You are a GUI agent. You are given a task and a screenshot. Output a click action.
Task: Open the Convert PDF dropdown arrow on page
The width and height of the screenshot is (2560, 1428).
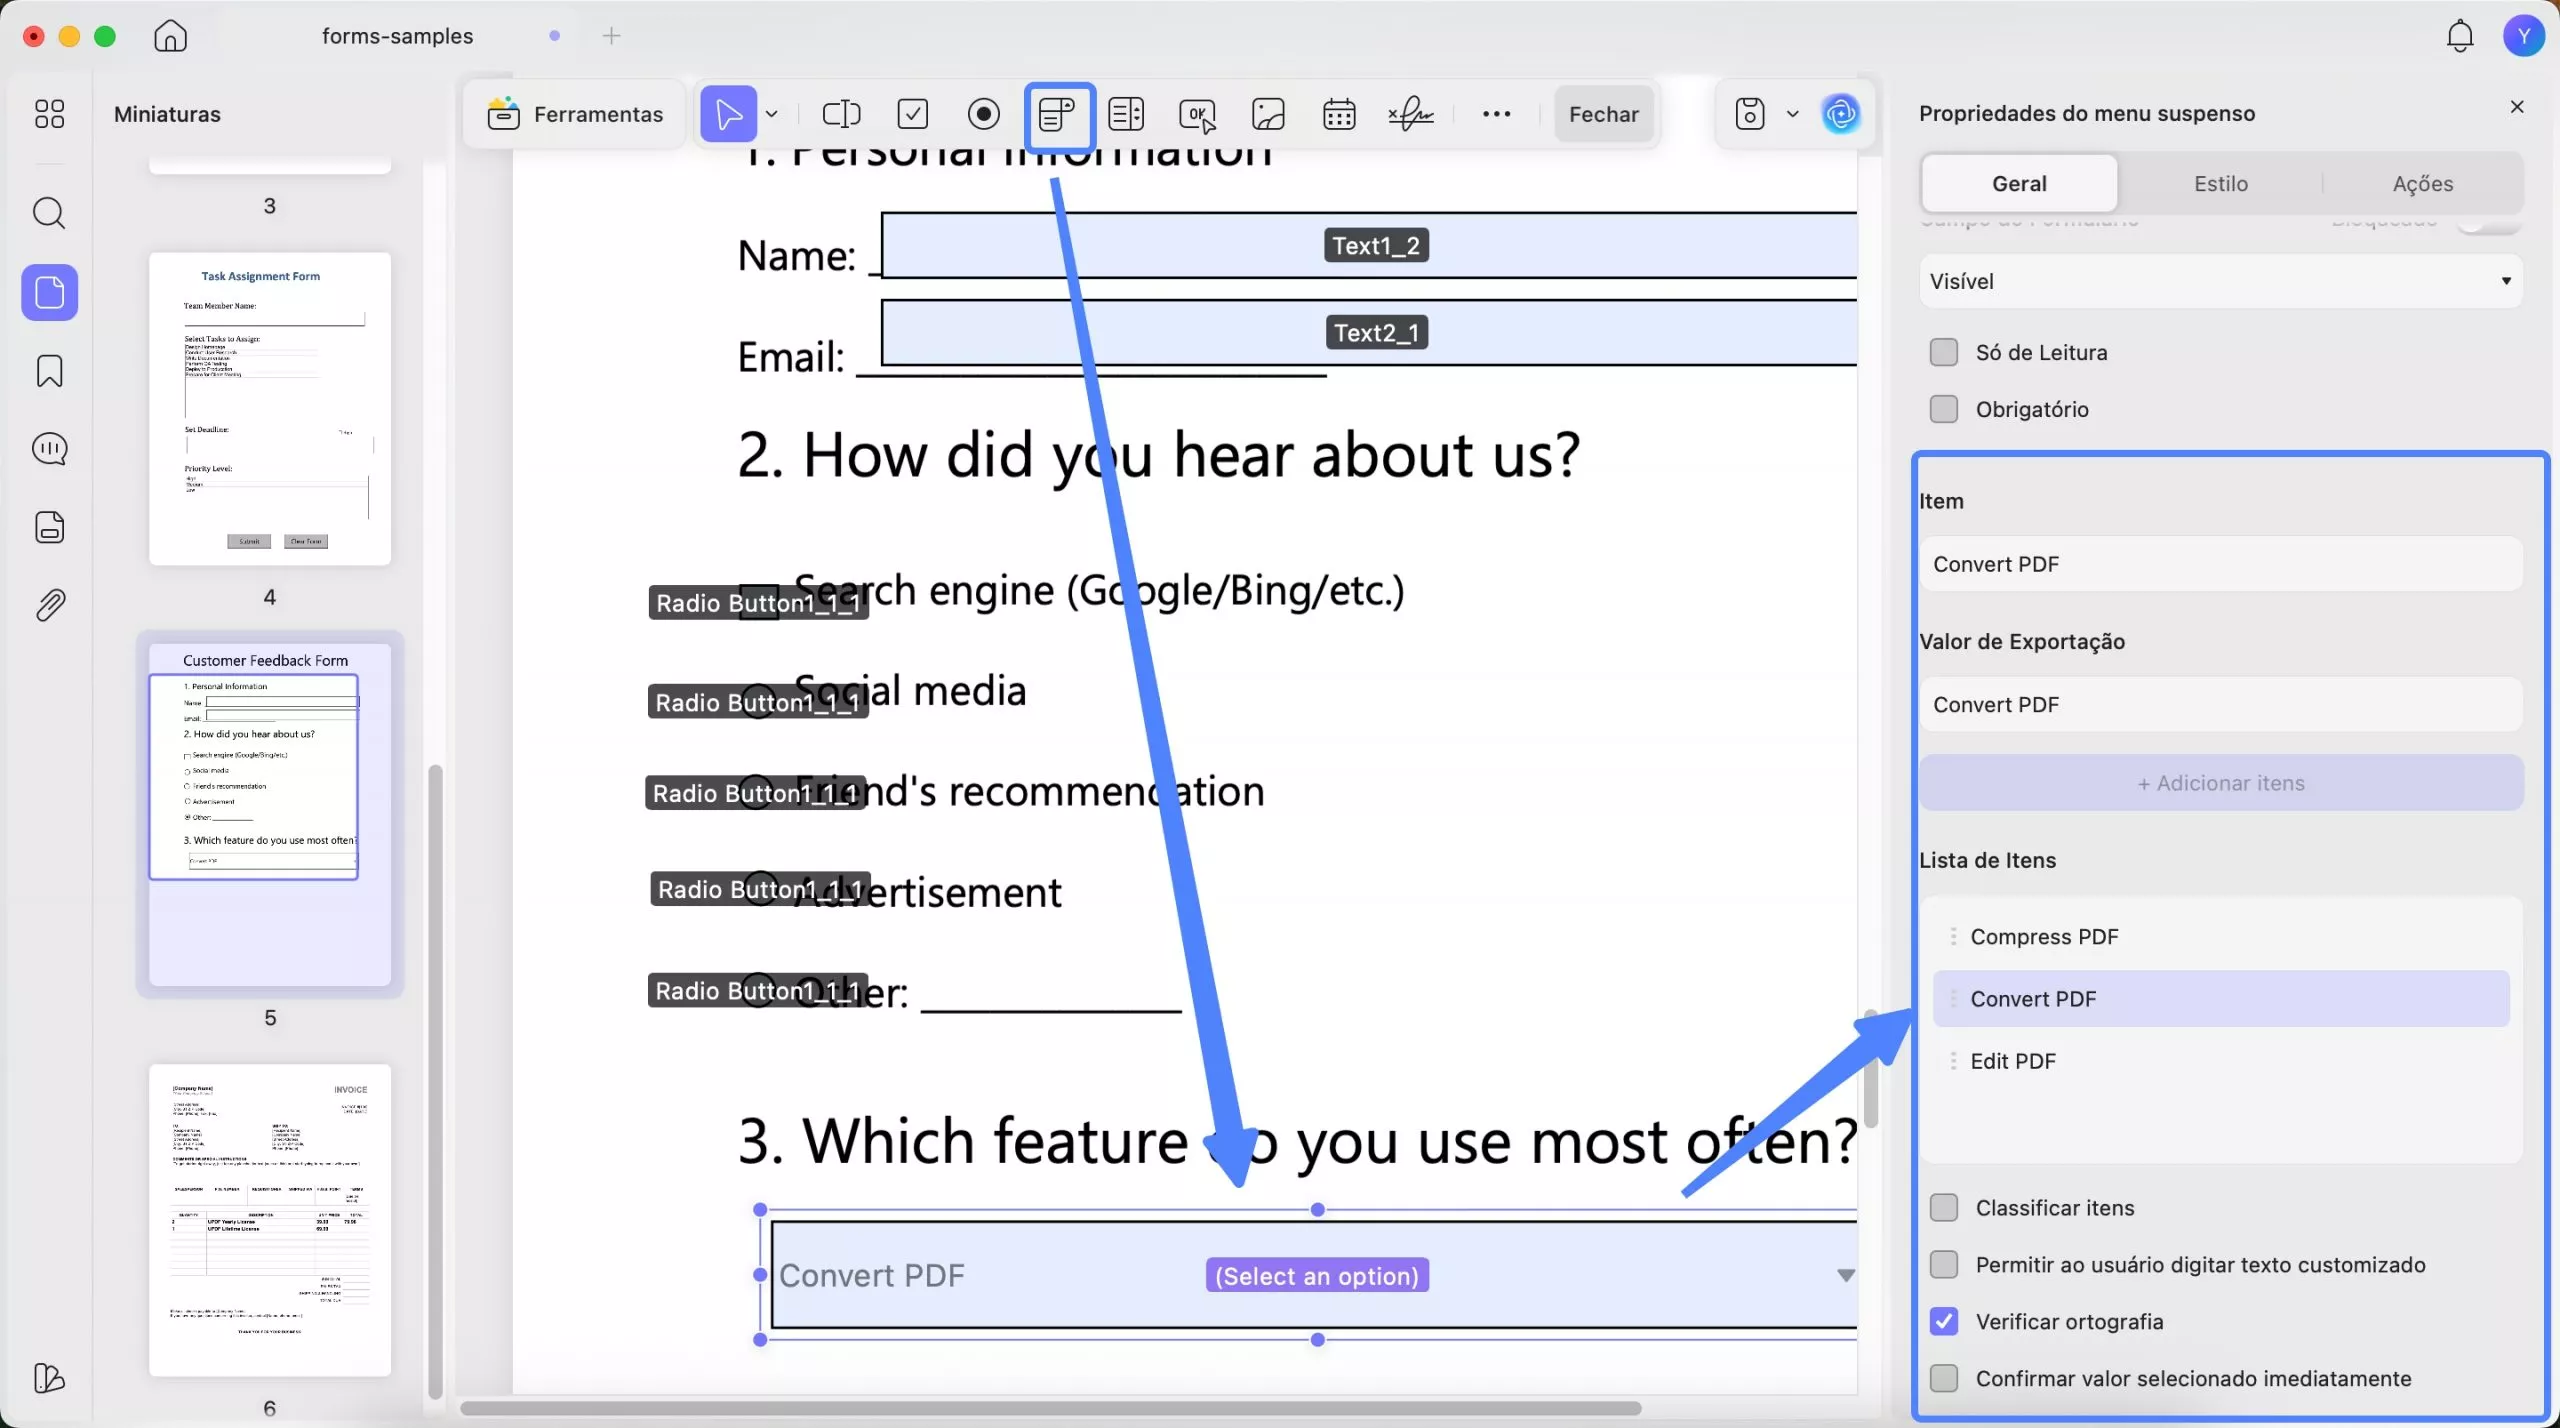pyautogui.click(x=1845, y=1275)
